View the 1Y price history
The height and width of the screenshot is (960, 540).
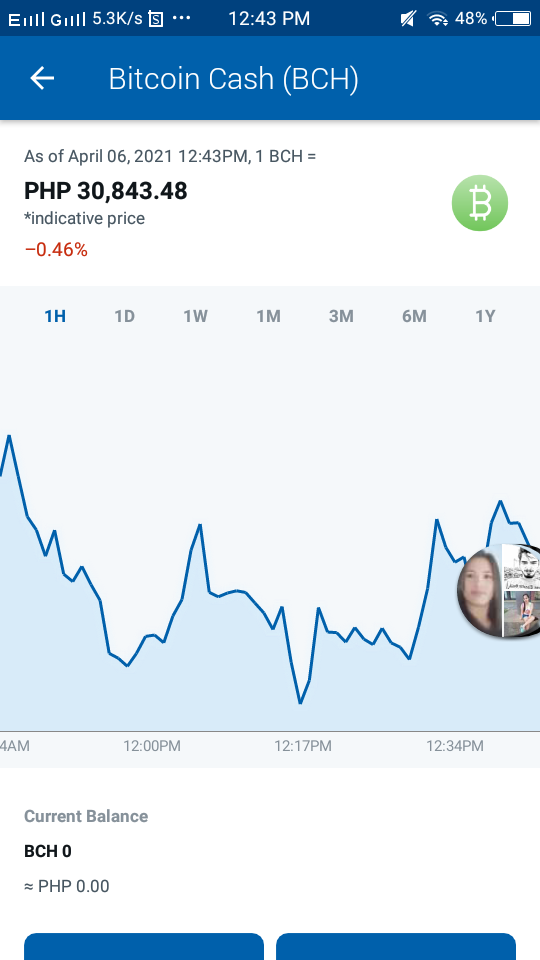point(485,316)
